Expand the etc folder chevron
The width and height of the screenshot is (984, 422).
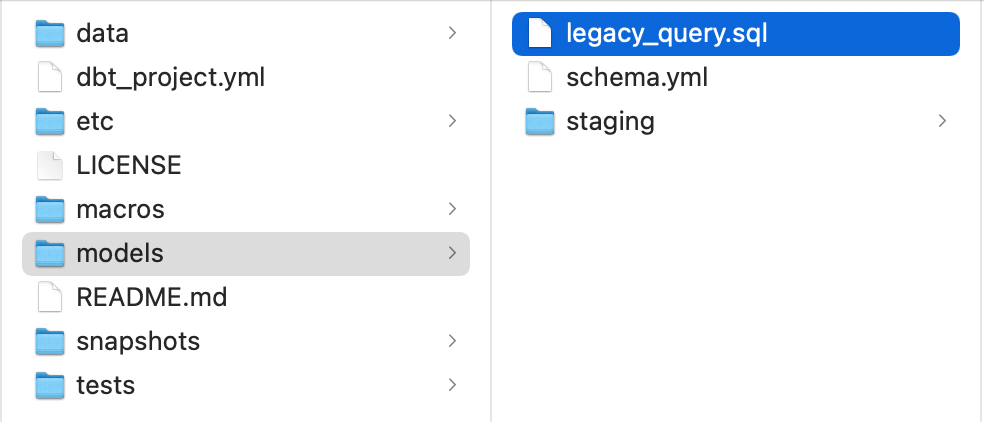click(x=453, y=122)
